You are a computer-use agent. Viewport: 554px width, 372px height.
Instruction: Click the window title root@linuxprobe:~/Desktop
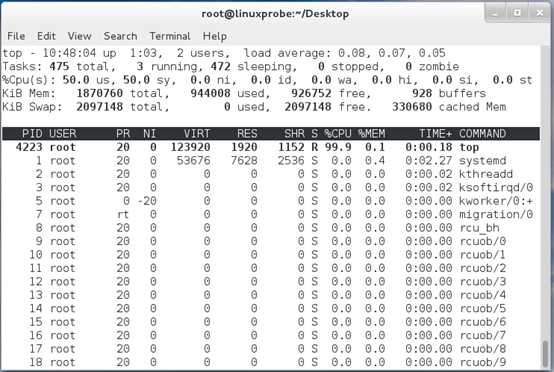[x=275, y=14]
